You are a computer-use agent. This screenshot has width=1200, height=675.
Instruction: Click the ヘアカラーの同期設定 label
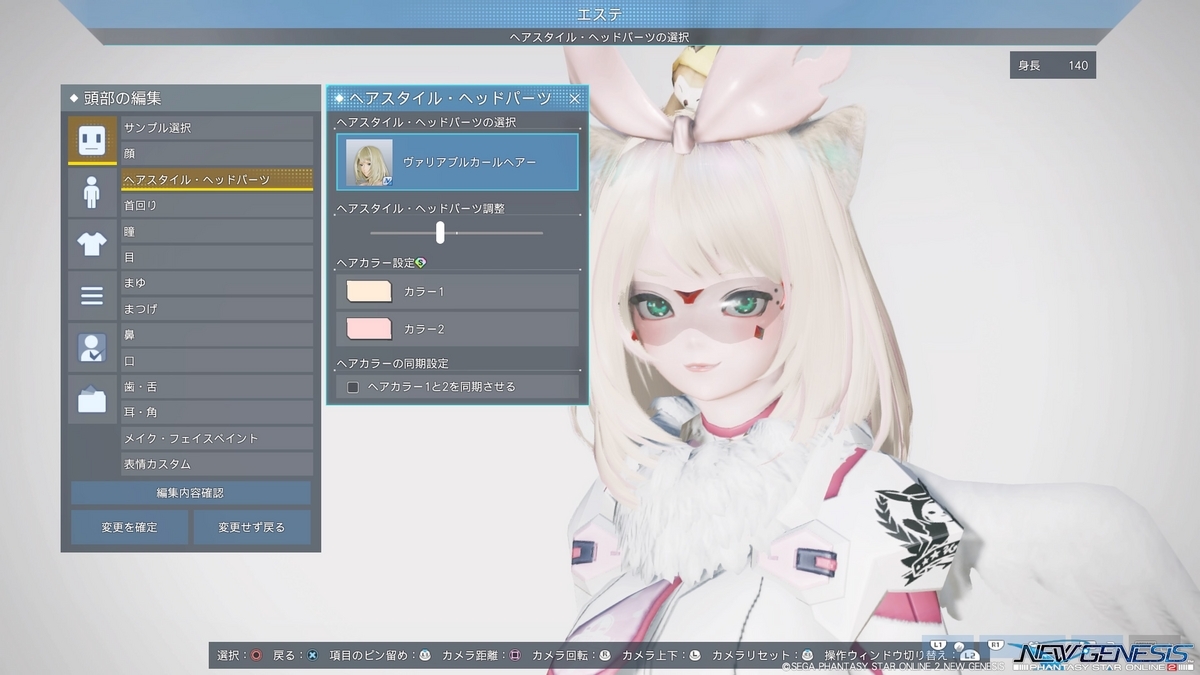[392, 363]
